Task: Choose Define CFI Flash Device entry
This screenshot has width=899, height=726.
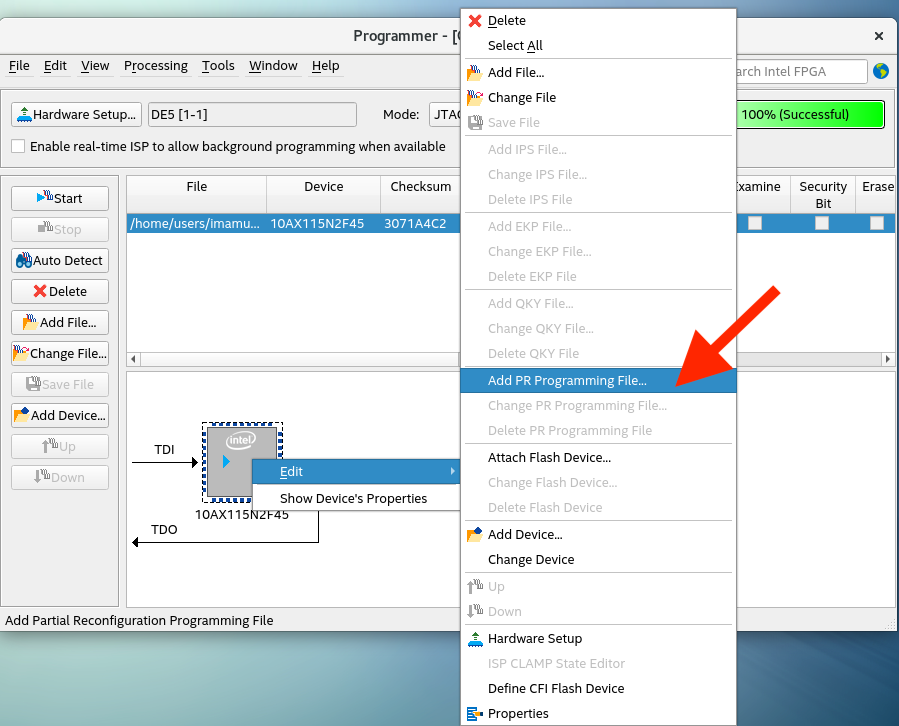Action: click(598, 689)
